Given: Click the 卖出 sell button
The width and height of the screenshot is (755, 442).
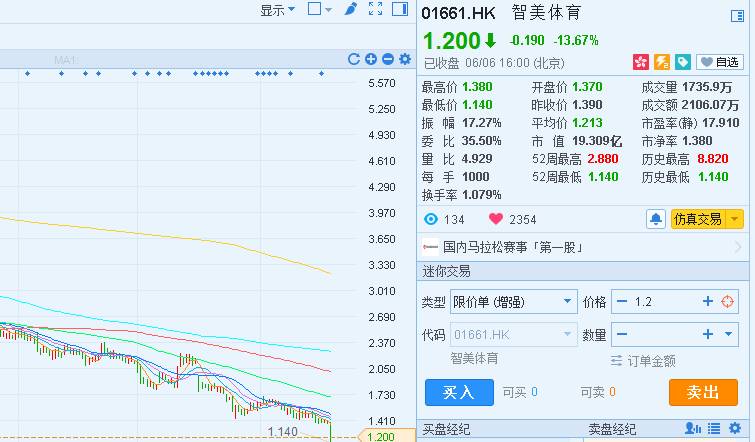Looking at the screenshot, I should pyautogui.click(x=703, y=393).
